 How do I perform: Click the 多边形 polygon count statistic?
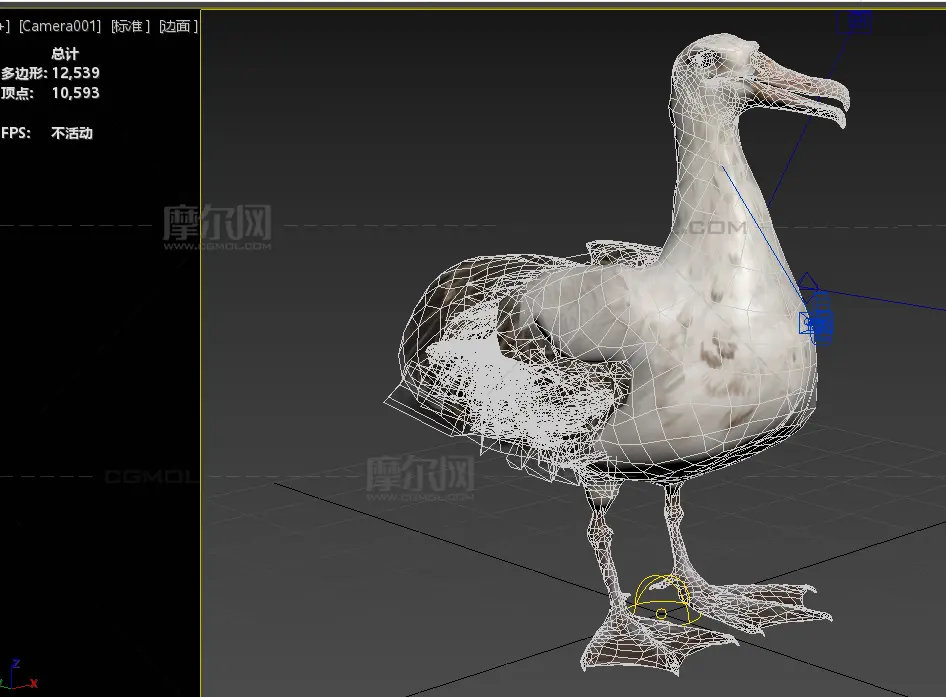click(x=50, y=73)
